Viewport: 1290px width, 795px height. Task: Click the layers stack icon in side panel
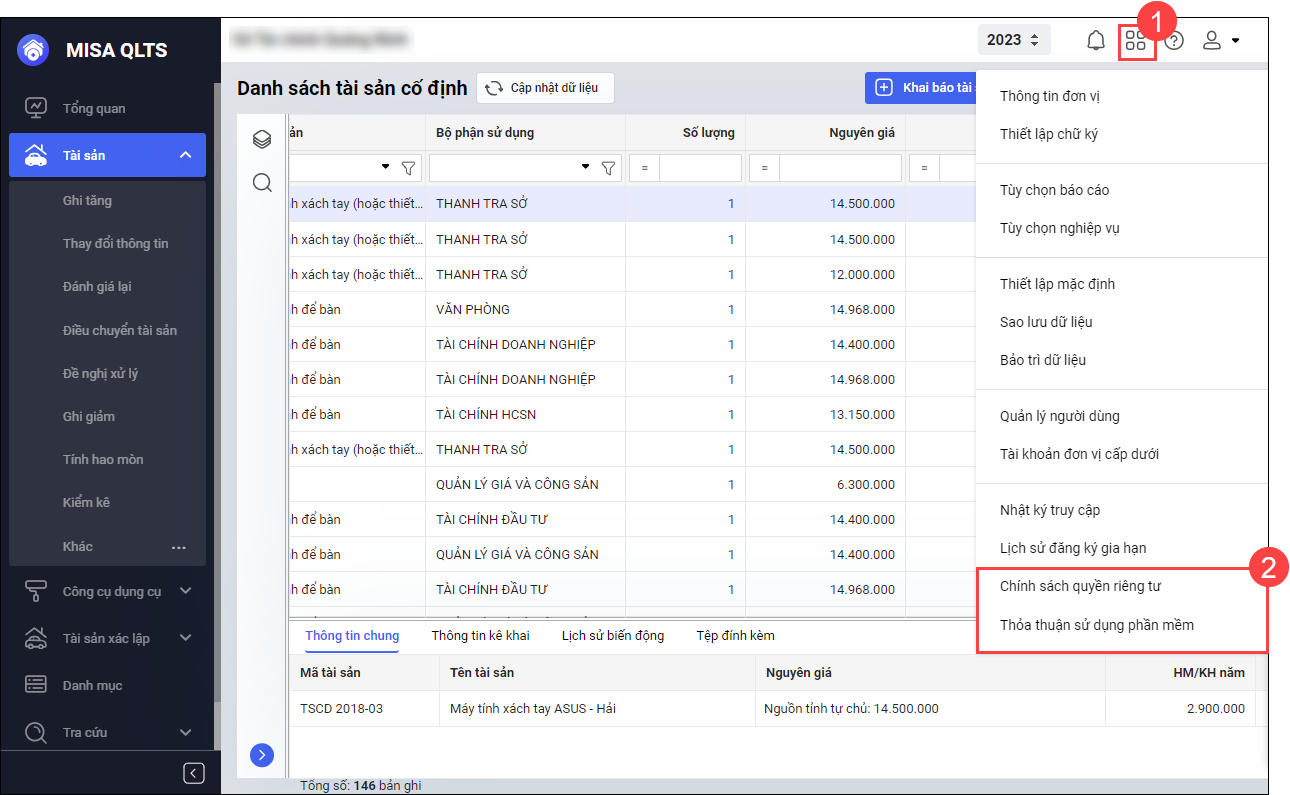pos(262,139)
